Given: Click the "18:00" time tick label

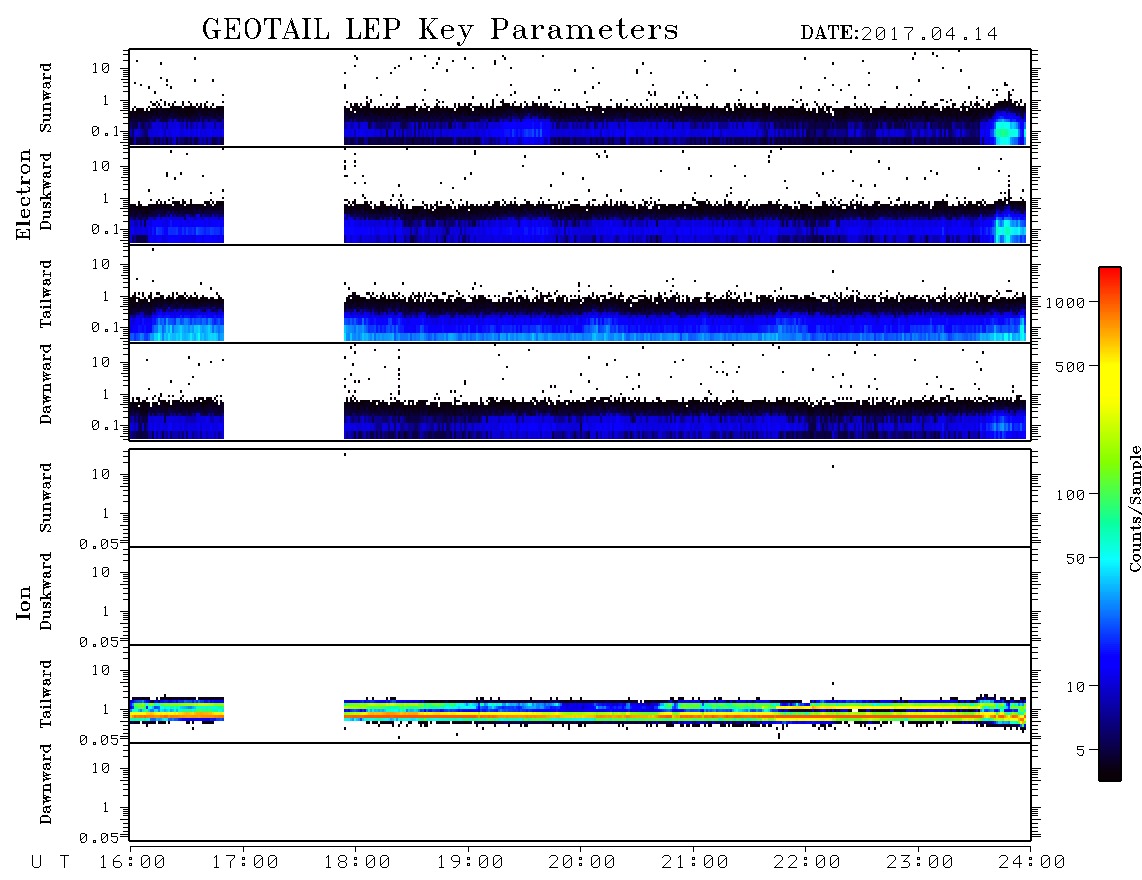Looking at the screenshot, I should tap(358, 863).
